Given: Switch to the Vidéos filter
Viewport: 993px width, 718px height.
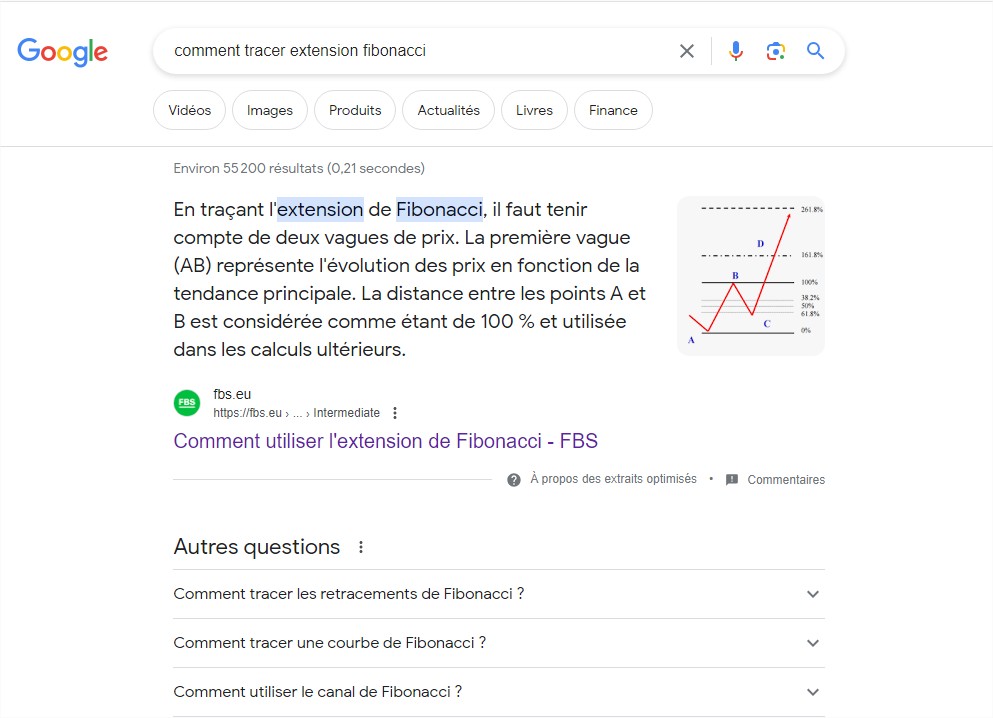Looking at the screenshot, I should pyautogui.click(x=190, y=110).
